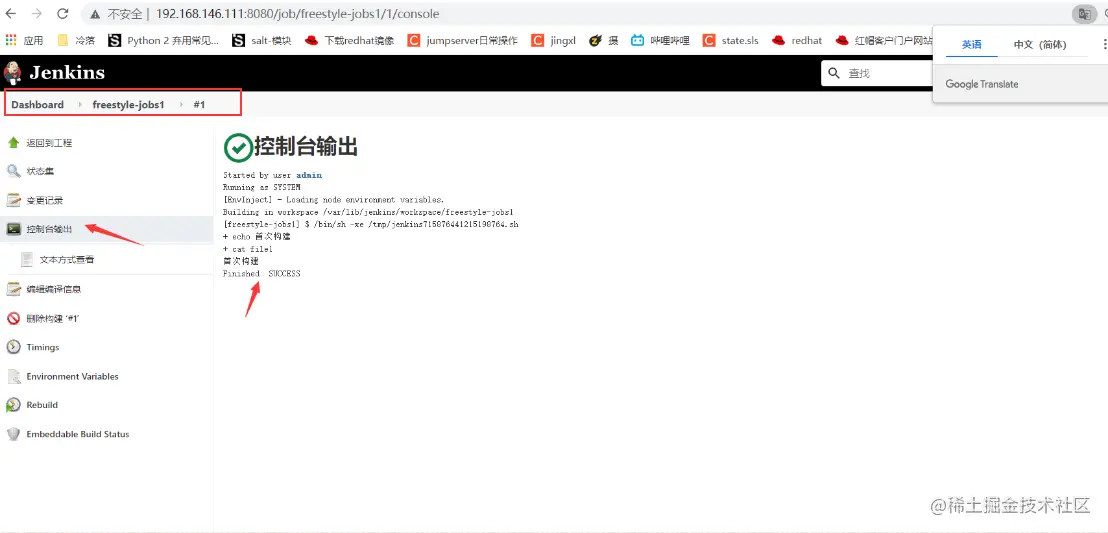Open the 哔哩哔哩 bookmark

click(660, 40)
